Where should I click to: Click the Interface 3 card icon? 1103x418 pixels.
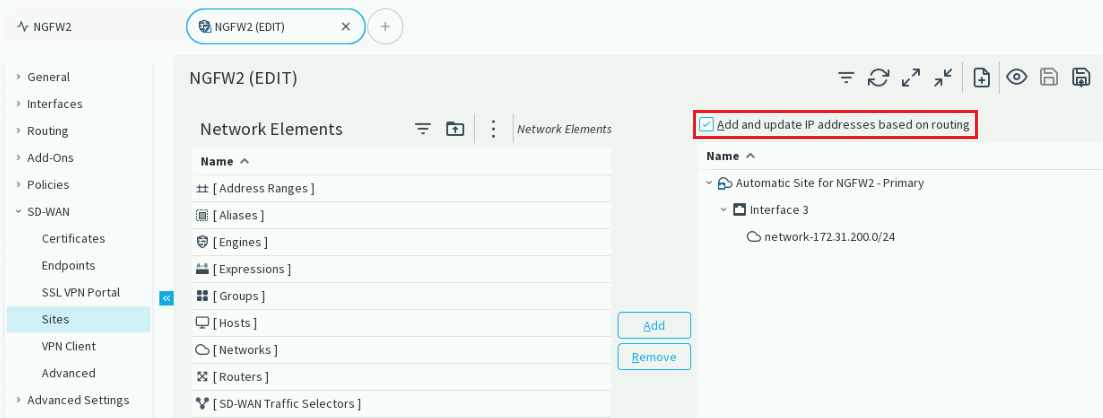click(739, 210)
